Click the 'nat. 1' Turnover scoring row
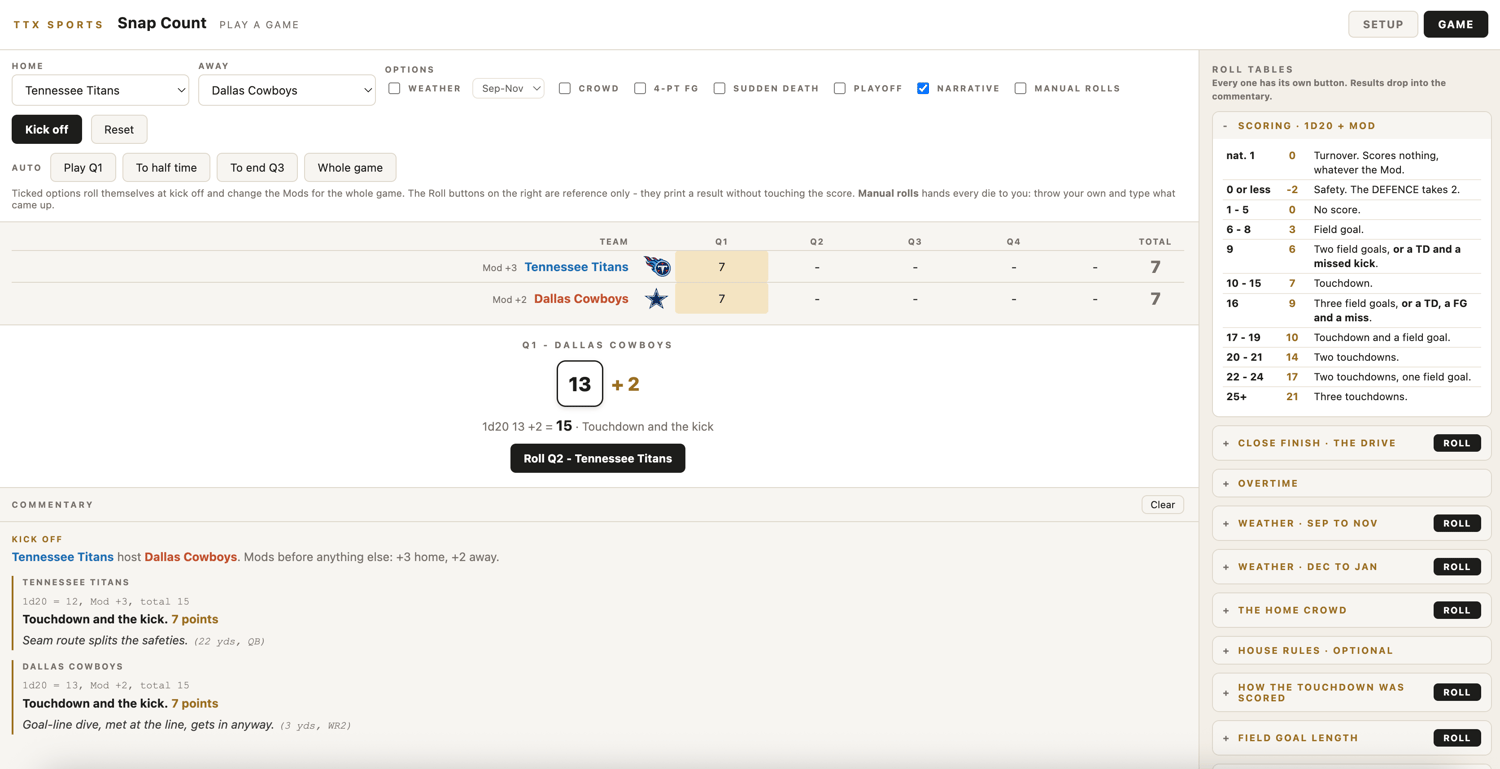This screenshot has width=1500, height=769. (x=1351, y=162)
